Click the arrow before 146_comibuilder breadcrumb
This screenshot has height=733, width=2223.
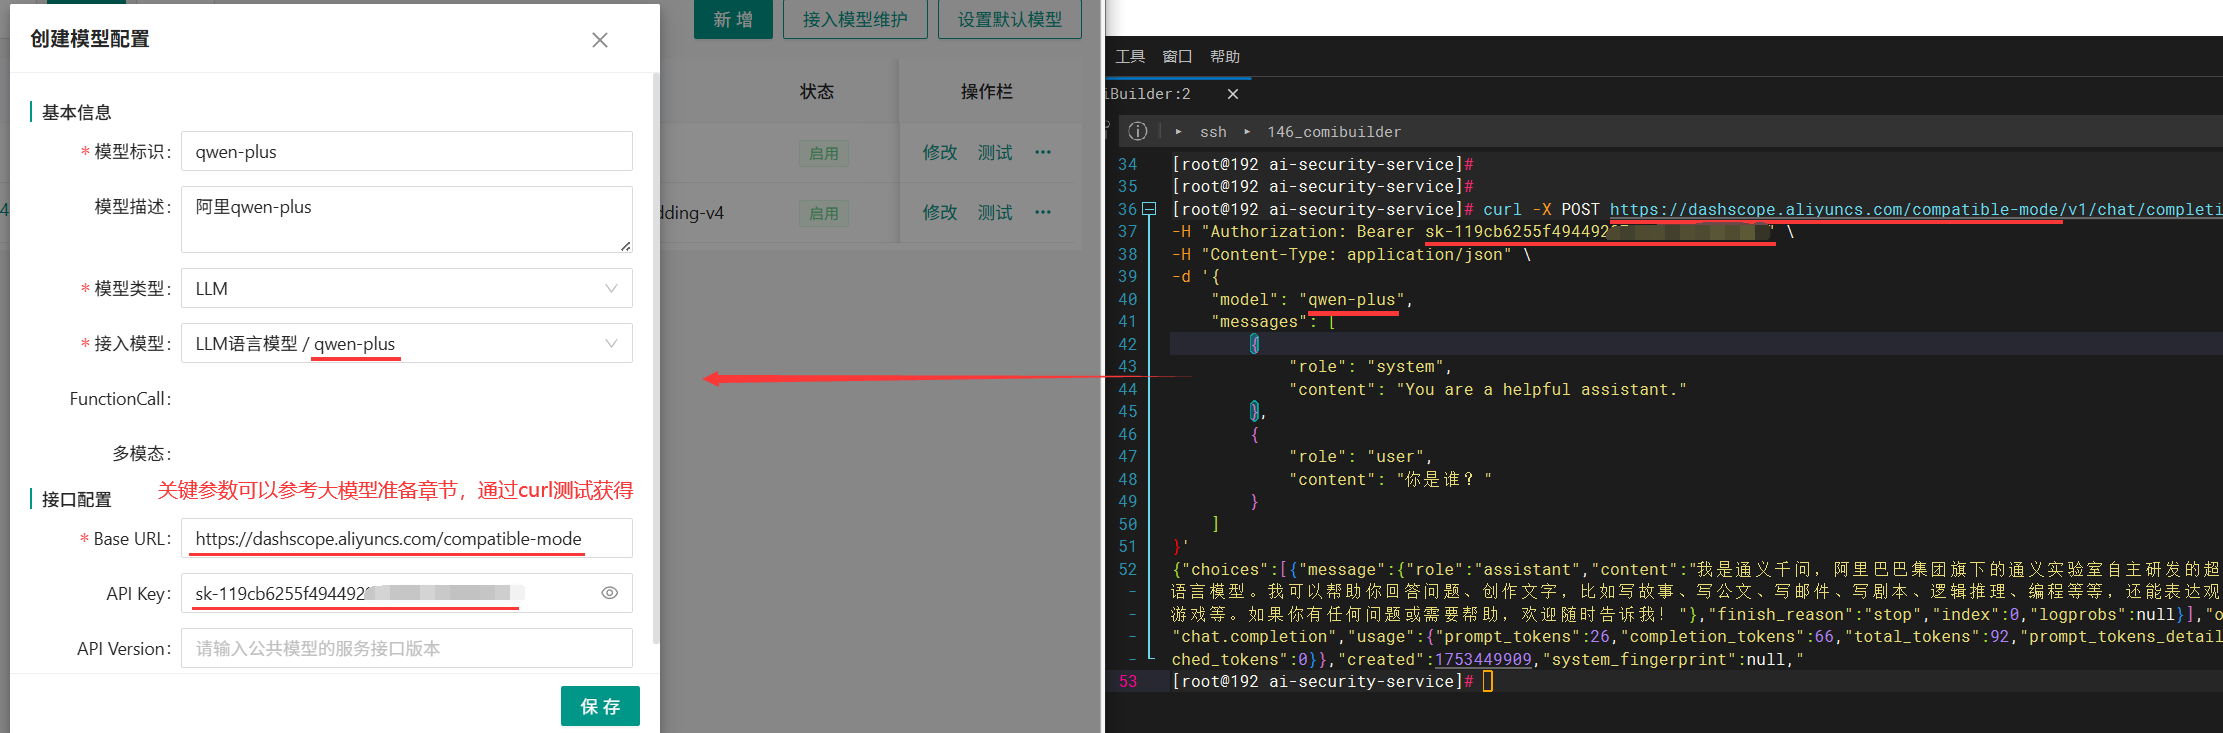tap(1247, 132)
